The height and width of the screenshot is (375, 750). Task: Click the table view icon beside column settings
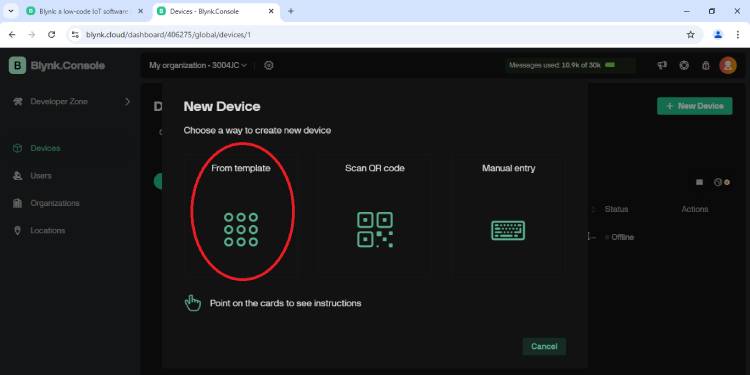tap(699, 182)
